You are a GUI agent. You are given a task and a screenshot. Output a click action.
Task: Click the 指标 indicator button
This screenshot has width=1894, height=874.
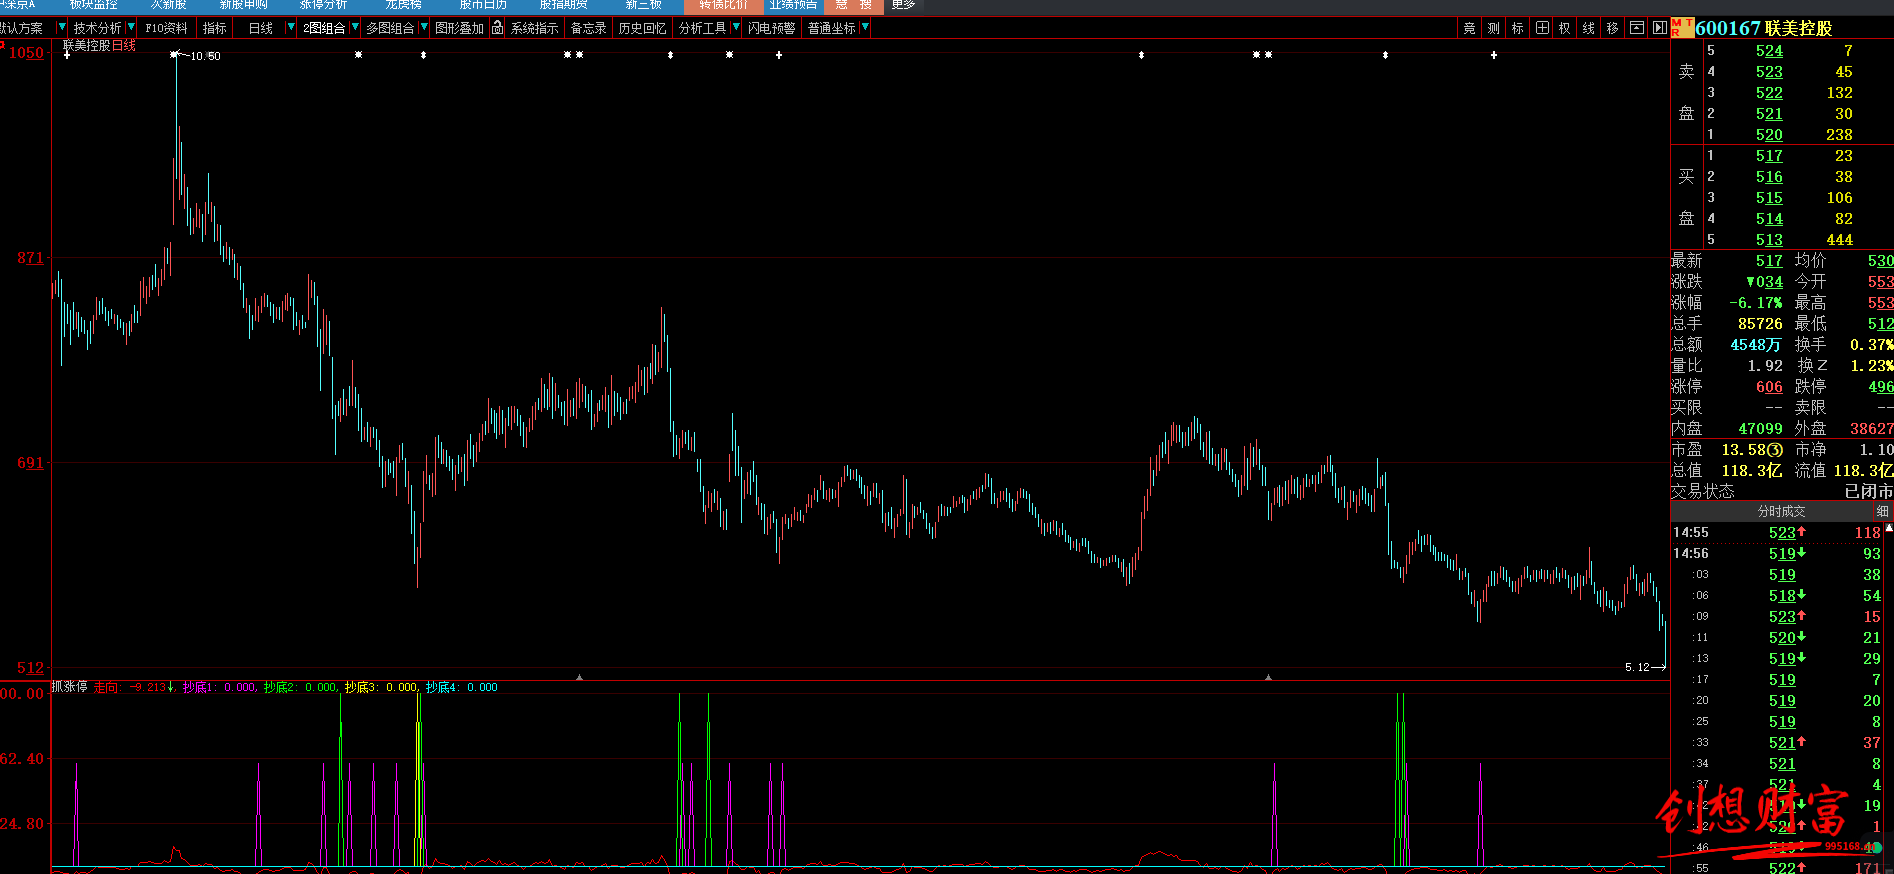pyautogui.click(x=215, y=28)
